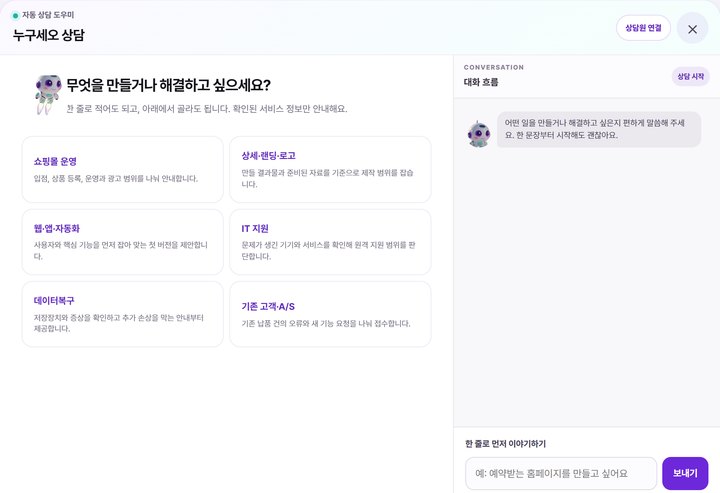Click the description 입점, 상품 등록, 운영과 광고
Viewport: 720px width, 493px height.
pos(116,178)
